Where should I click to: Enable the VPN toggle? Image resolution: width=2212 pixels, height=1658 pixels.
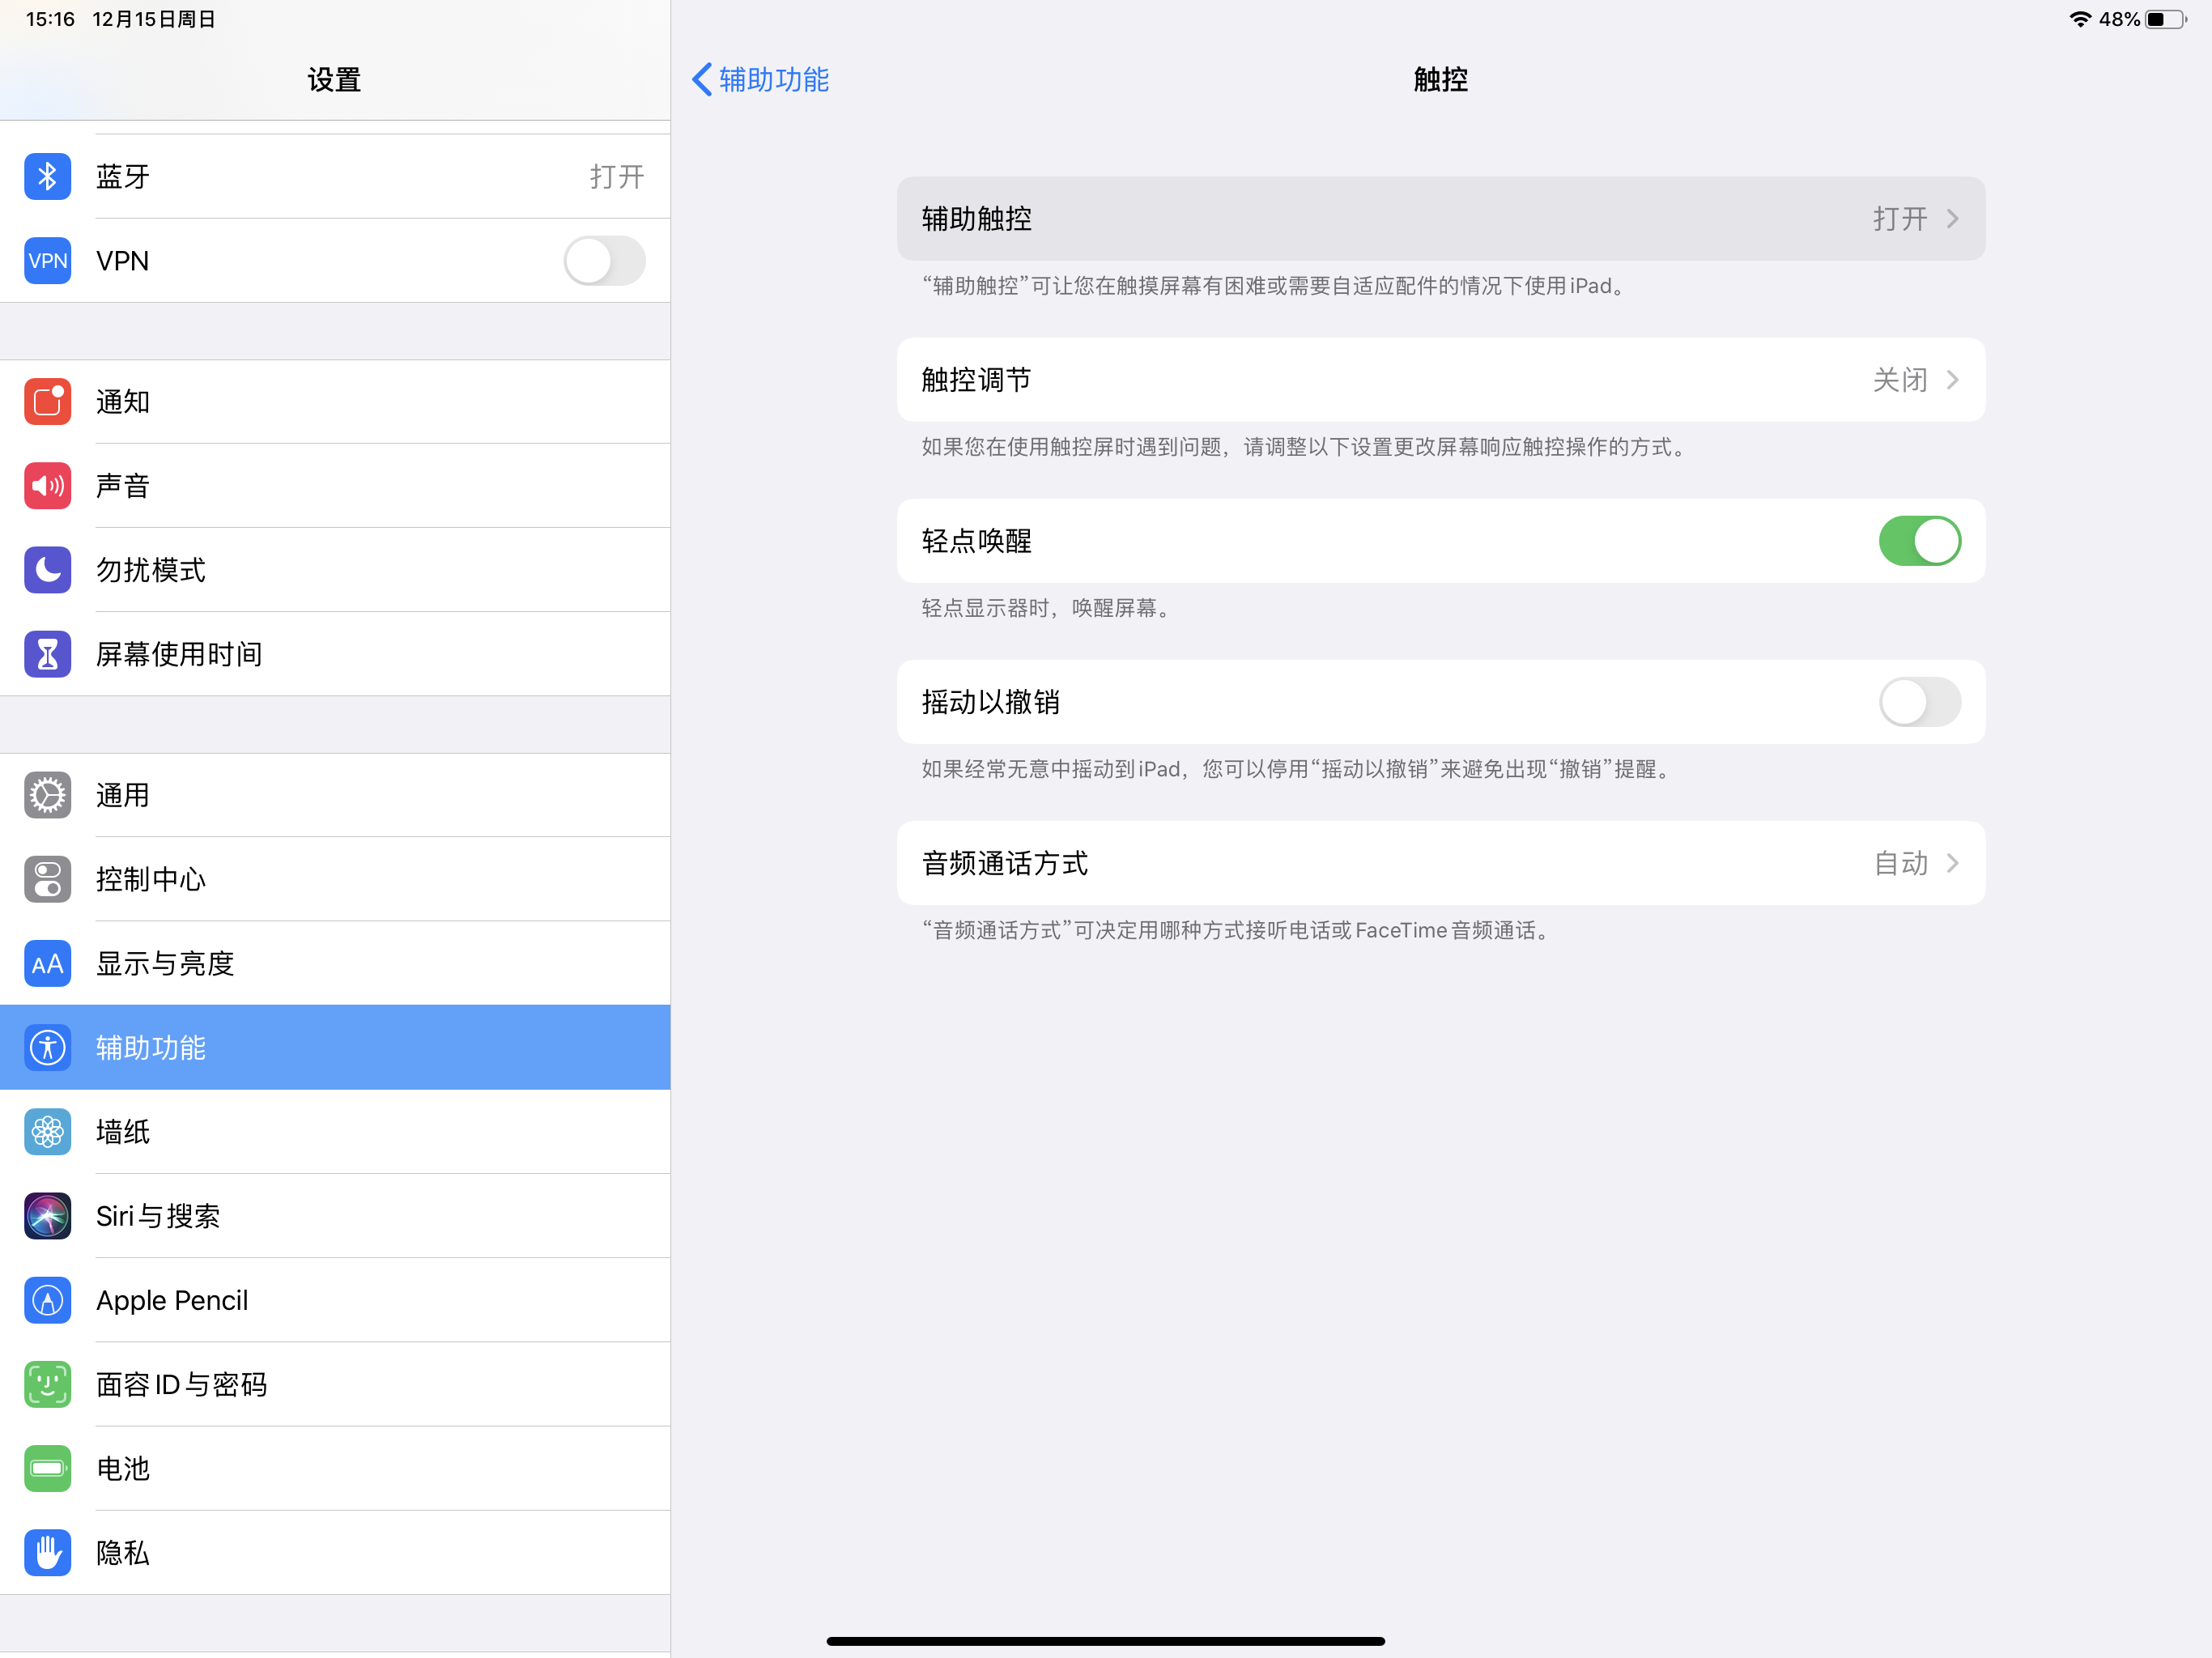[603, 260]
